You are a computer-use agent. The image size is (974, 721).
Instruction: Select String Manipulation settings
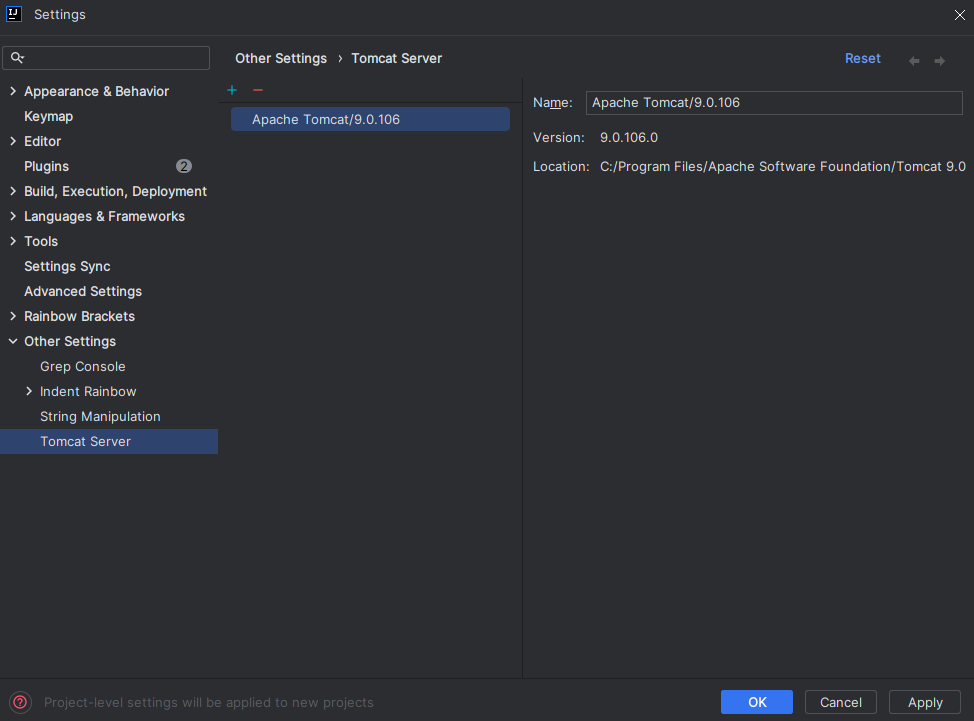[x=100, y=416]
